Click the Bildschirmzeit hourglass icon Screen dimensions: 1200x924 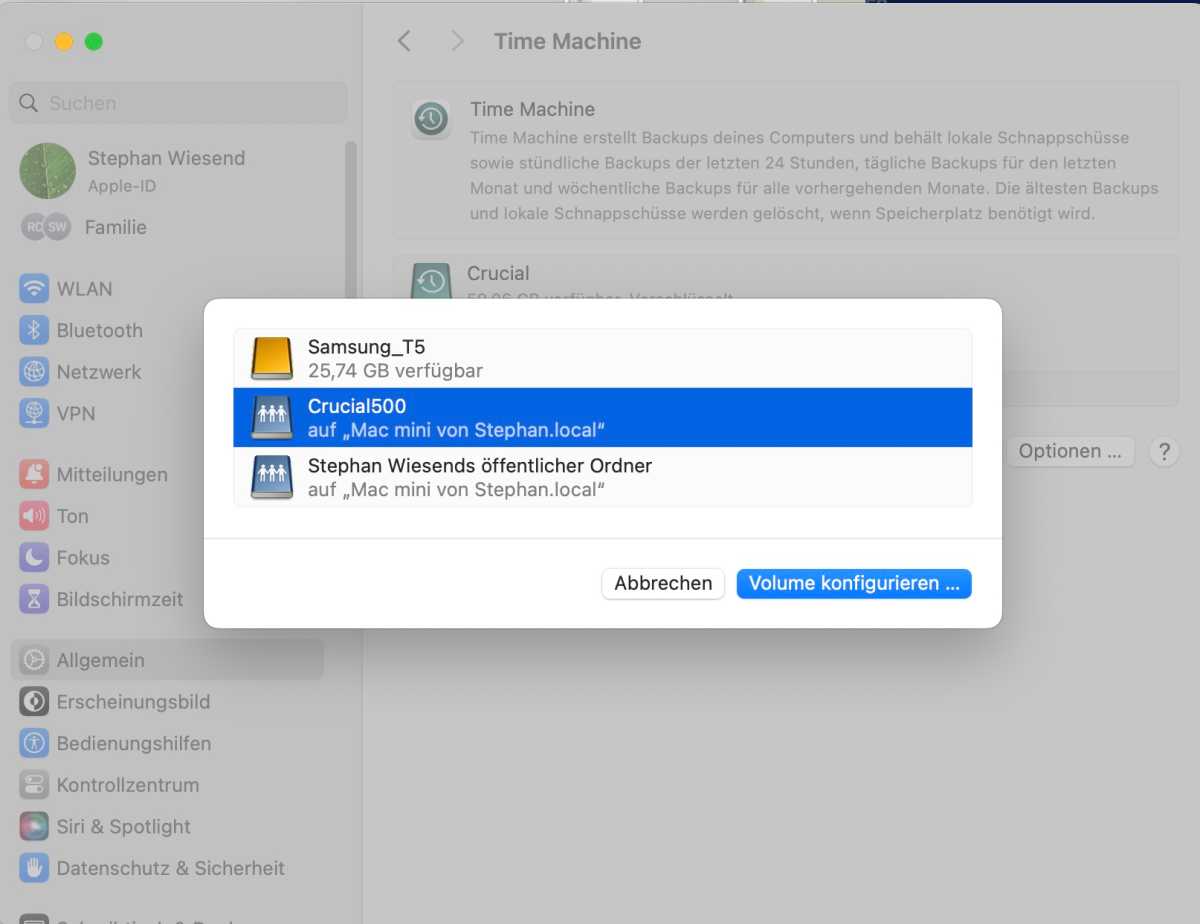click(35, 600)
